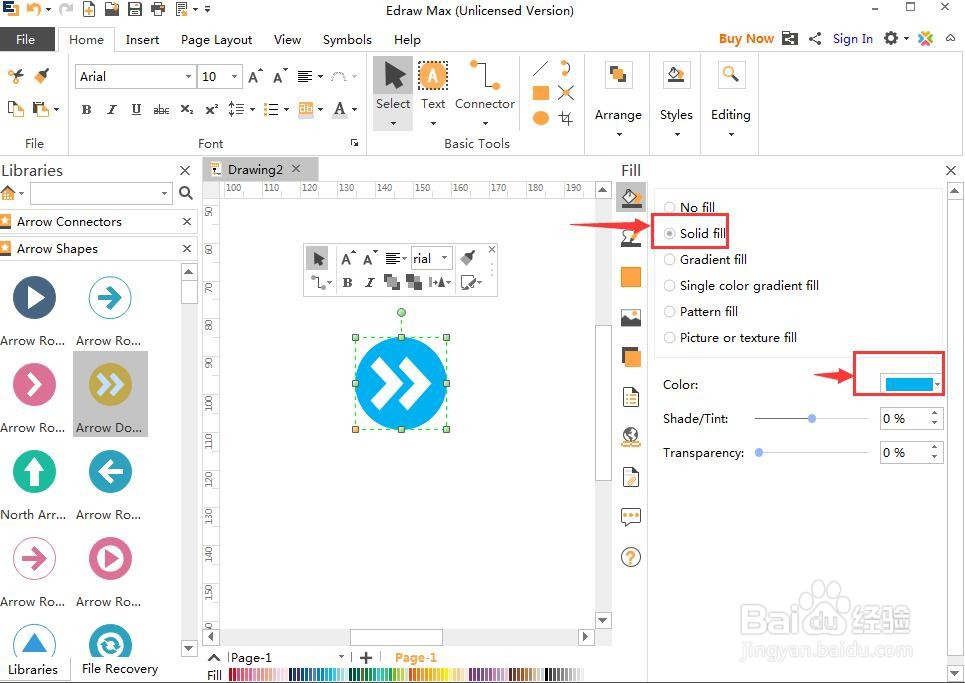Close the Arrow Shapes library

point(187,249)
